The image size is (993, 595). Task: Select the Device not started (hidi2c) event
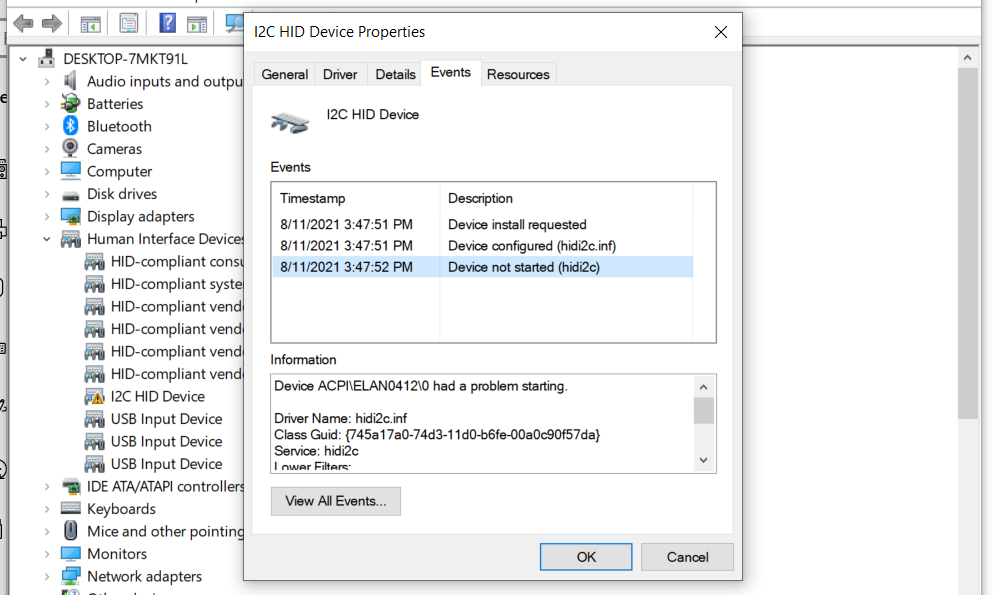pyautogui.click(x=483, y=267)
